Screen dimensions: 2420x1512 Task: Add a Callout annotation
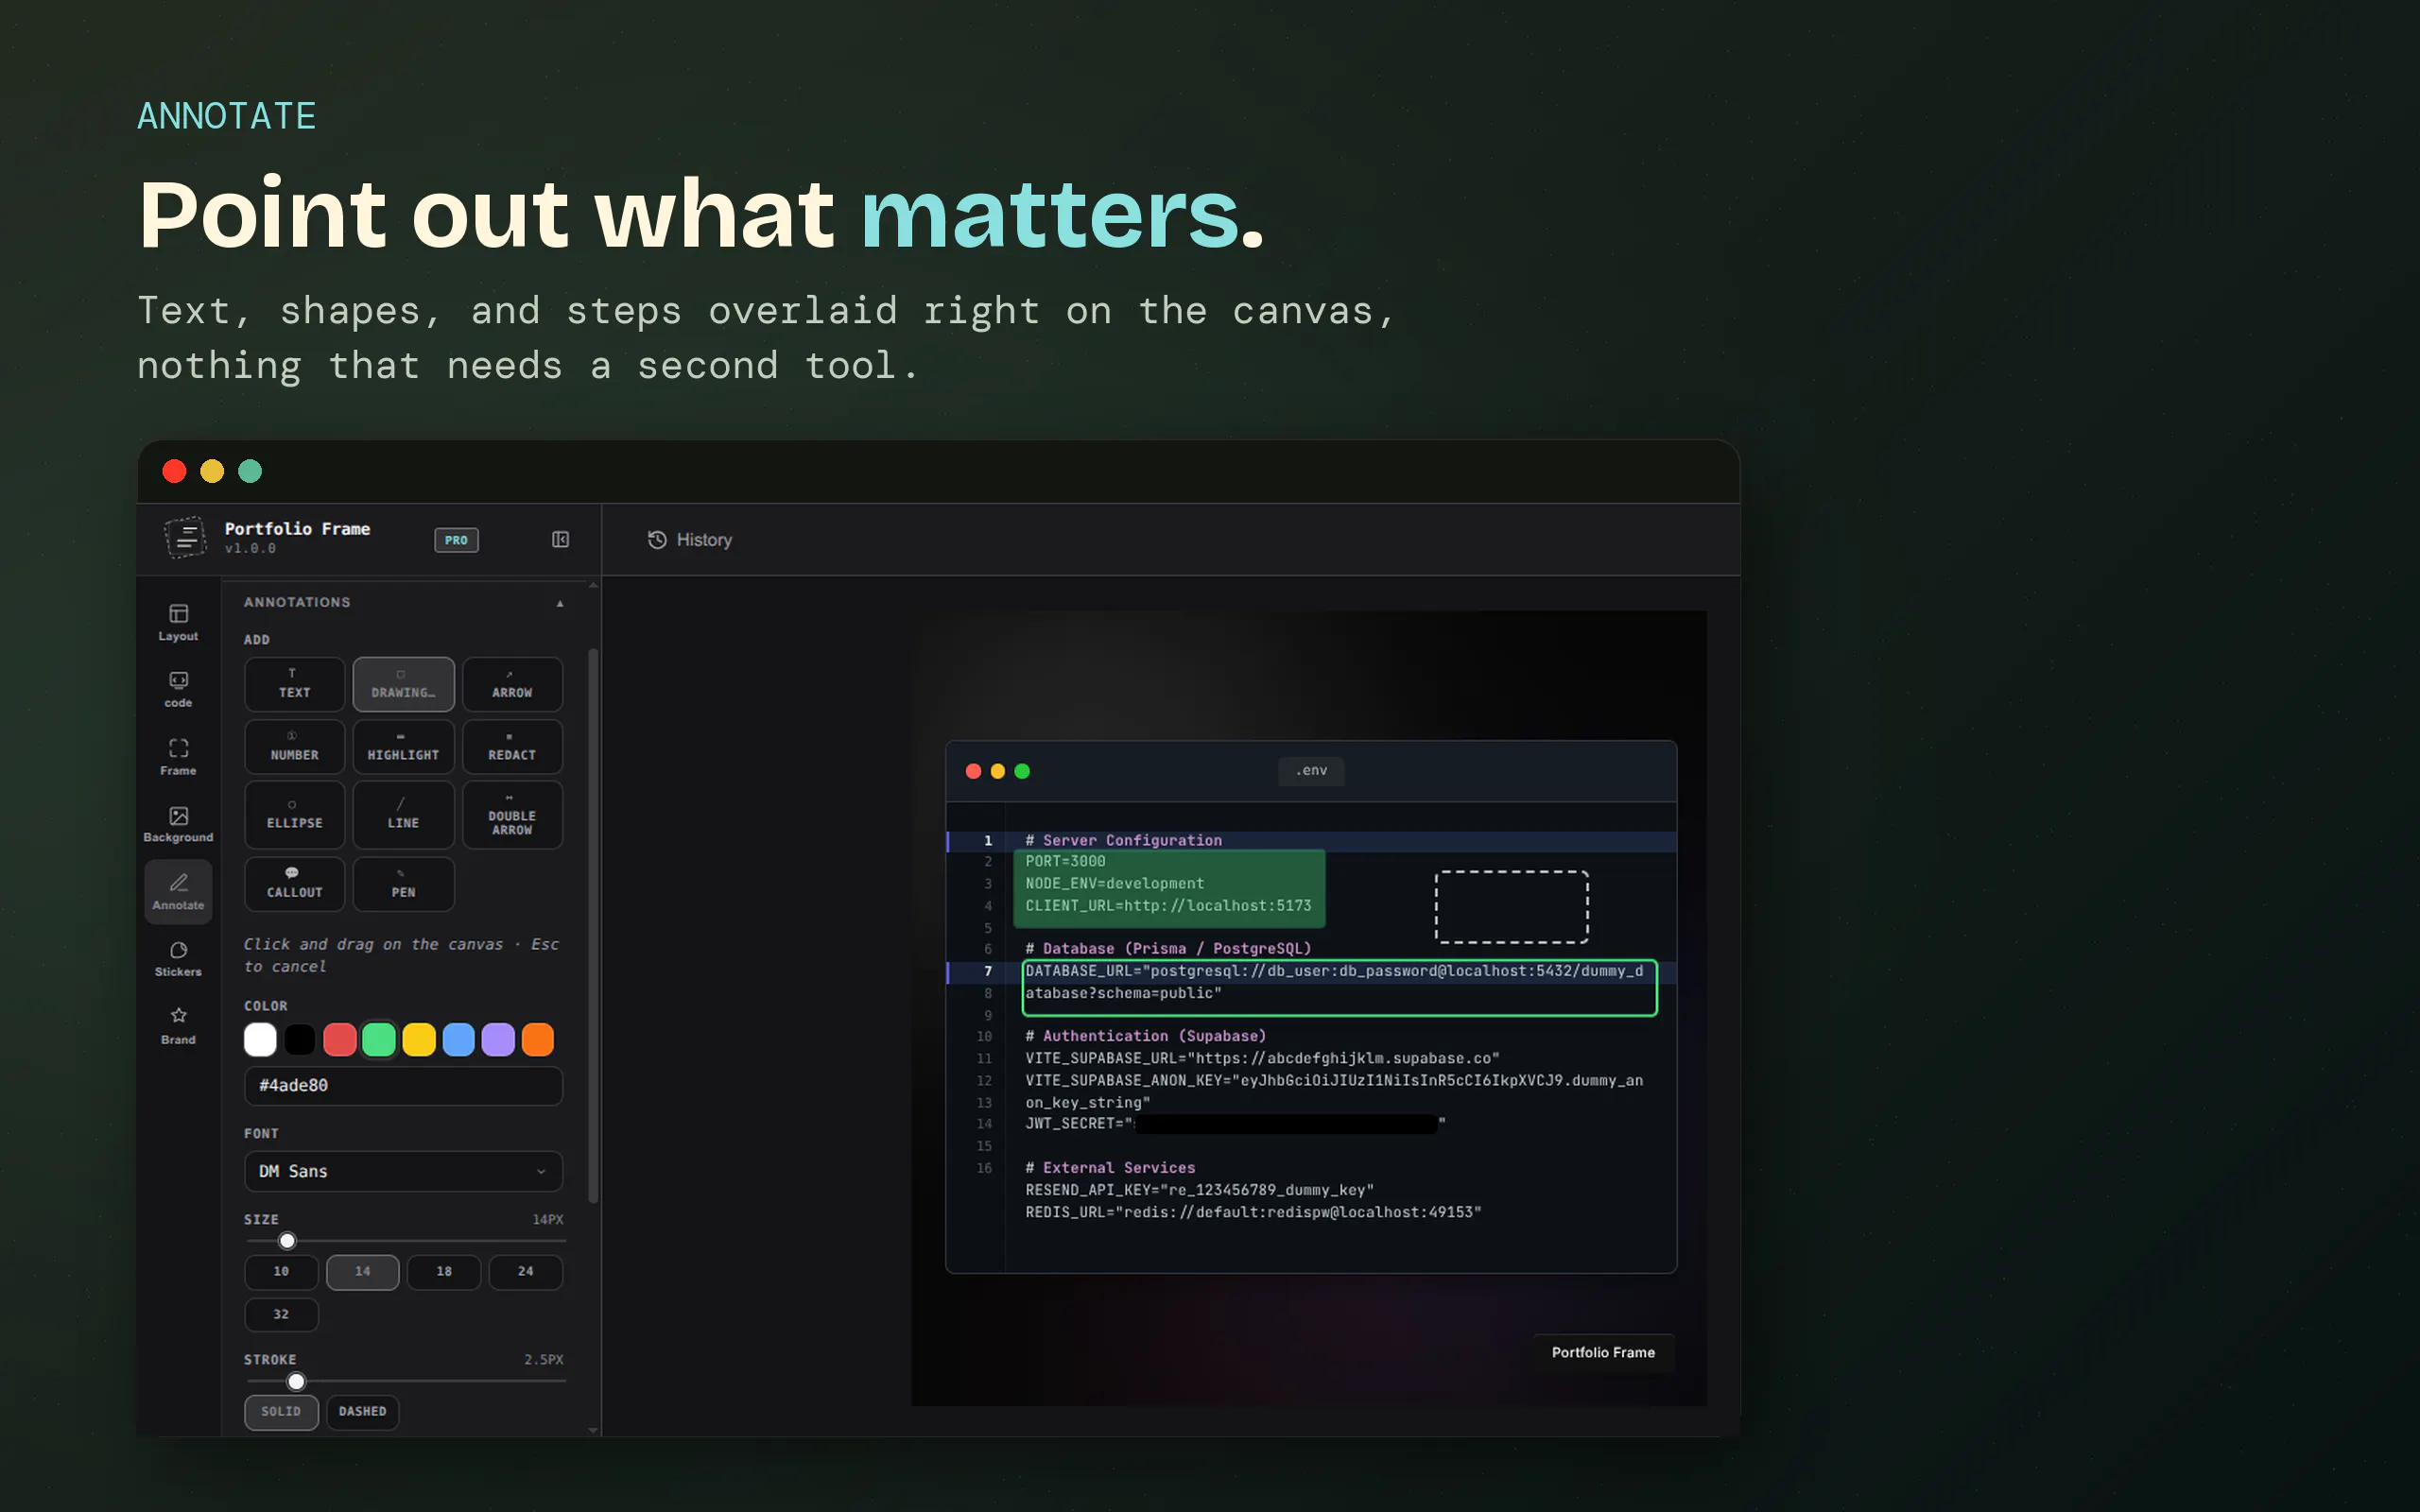pos(294,884)
